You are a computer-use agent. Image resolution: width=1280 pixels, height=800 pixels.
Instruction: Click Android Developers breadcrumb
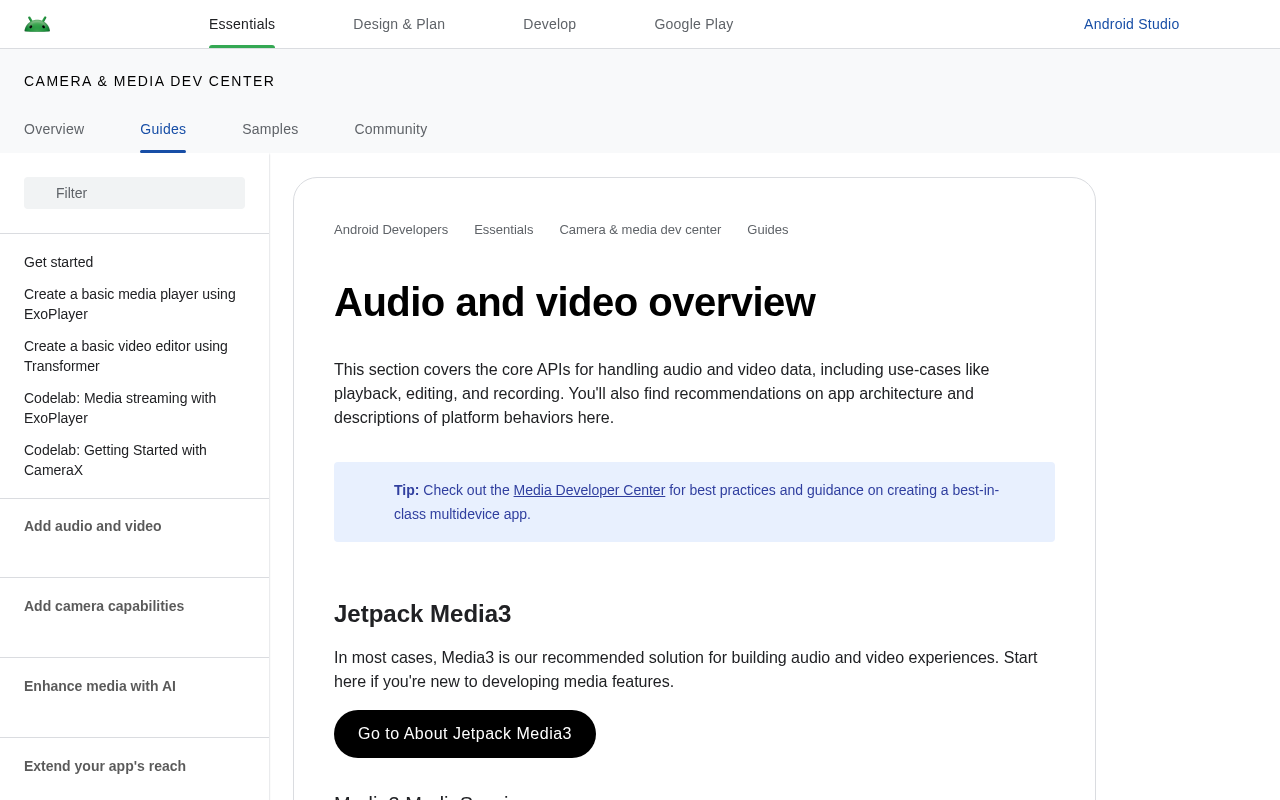click(391, 229)
